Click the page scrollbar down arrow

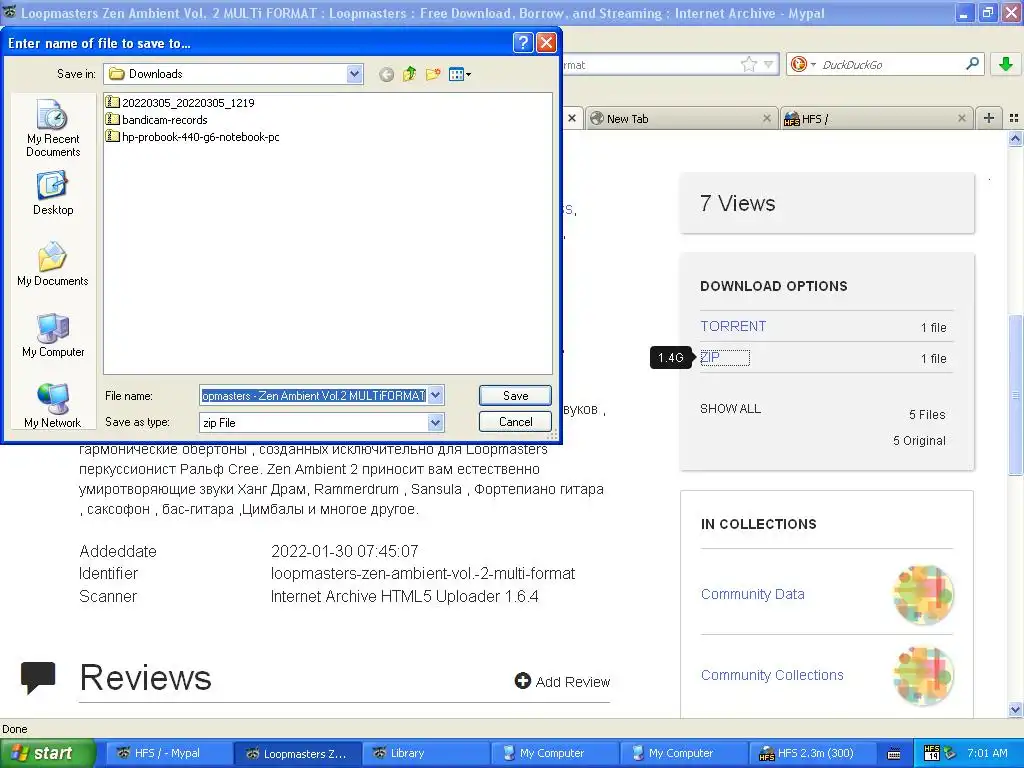point(1015,709)
